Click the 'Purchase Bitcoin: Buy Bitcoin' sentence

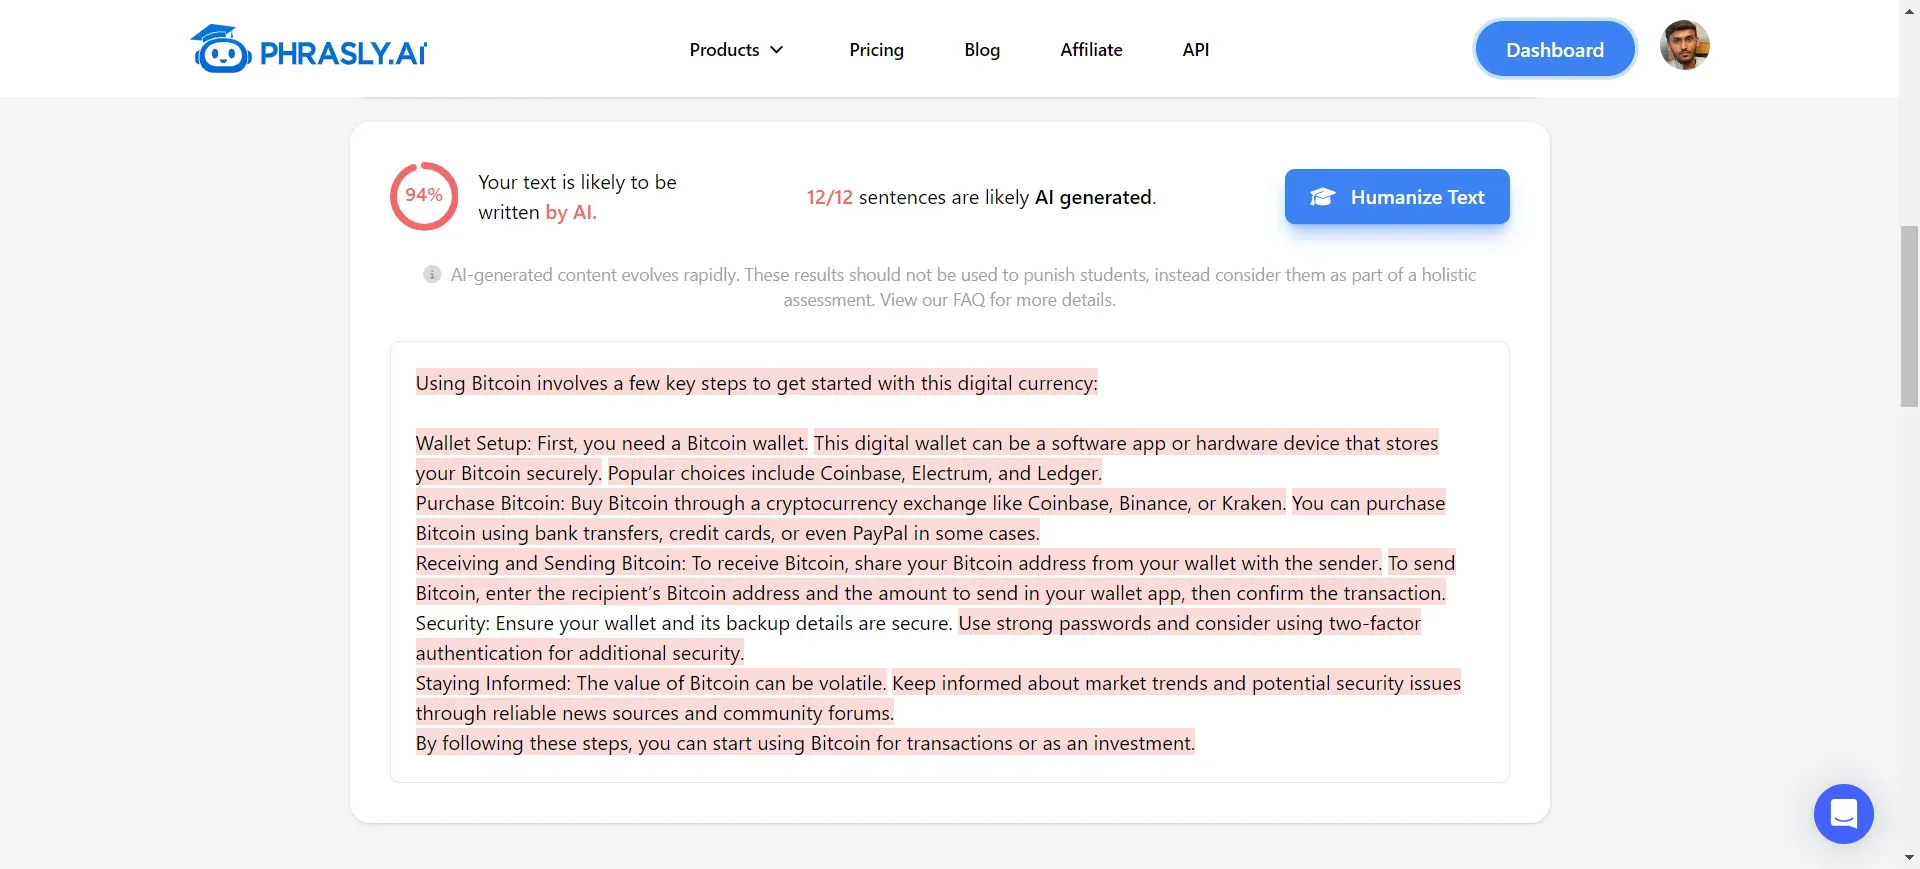(850, 503)
